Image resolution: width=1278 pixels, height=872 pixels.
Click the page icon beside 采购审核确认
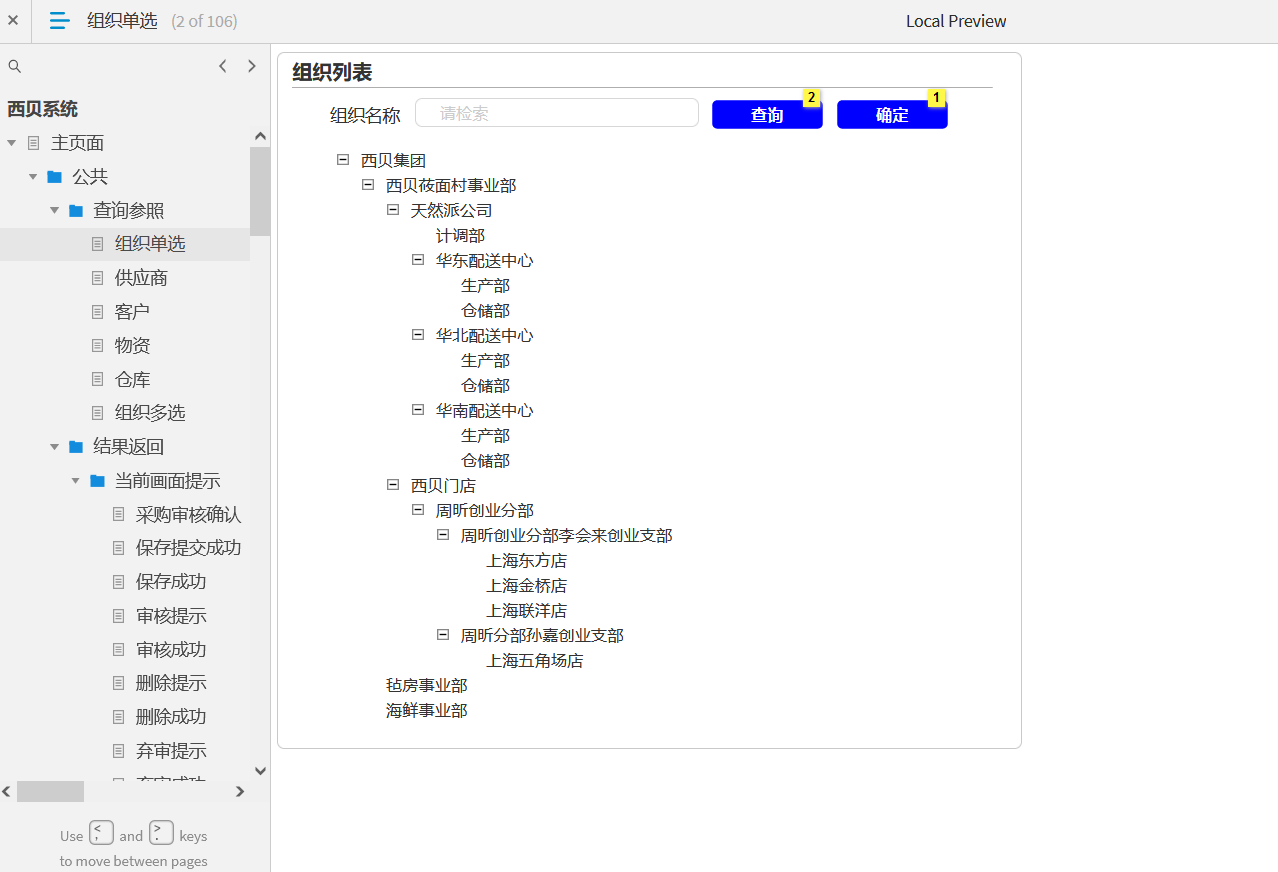tap(119, 515)
